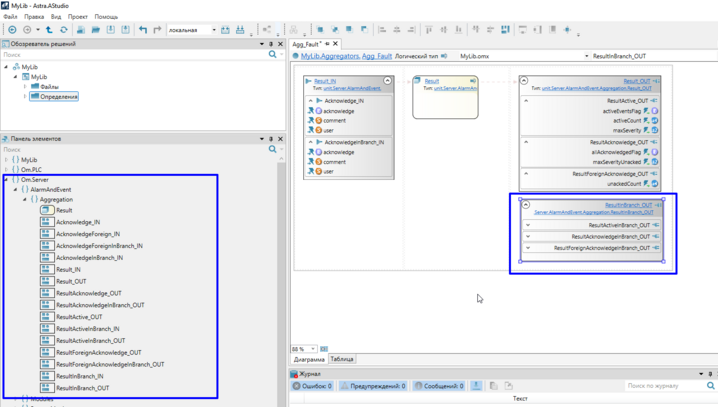Expand the Файлы folder in solution tree
The width and height of the screenshot is (718, 407).
coord(26,87)
